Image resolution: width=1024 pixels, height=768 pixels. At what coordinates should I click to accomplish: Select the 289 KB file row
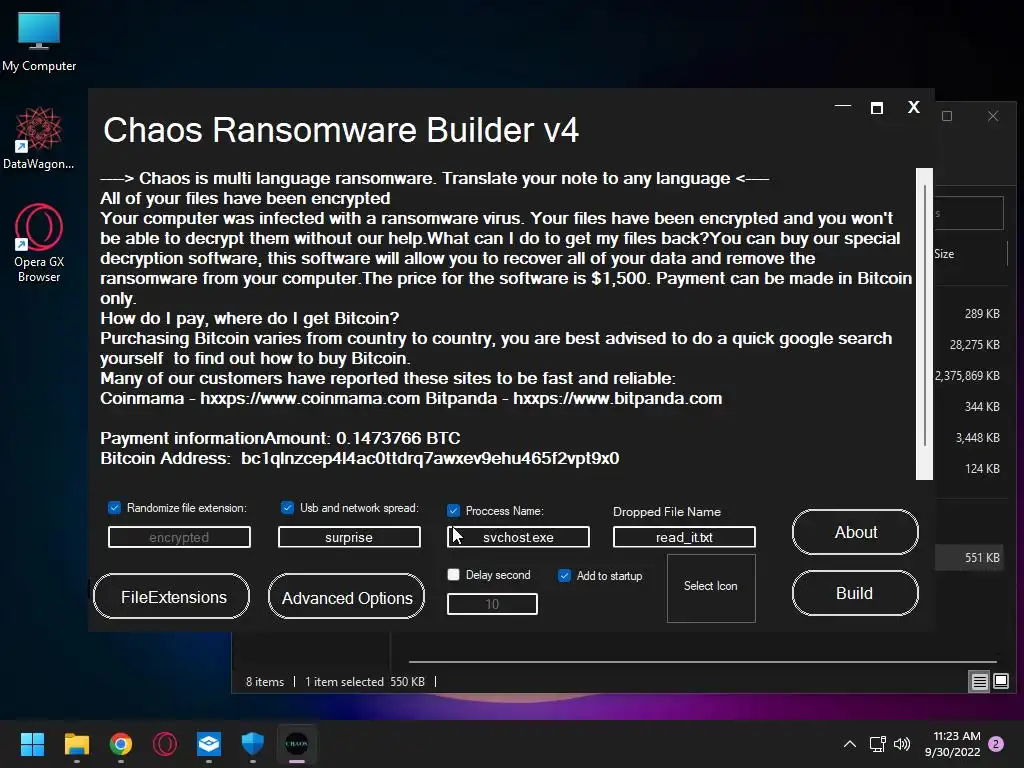tap(970, 314)
